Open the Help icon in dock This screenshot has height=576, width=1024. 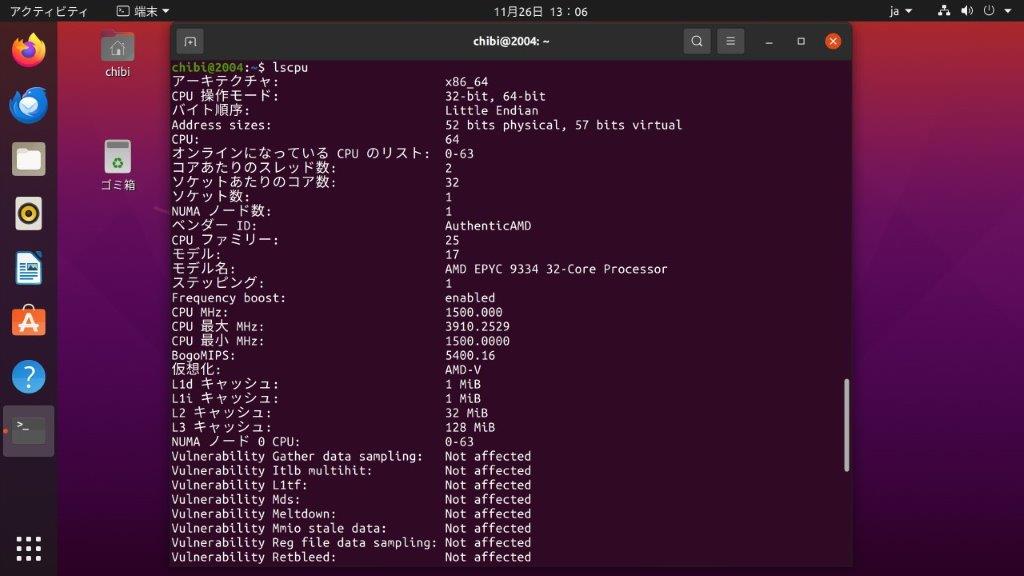coord(29,377)
